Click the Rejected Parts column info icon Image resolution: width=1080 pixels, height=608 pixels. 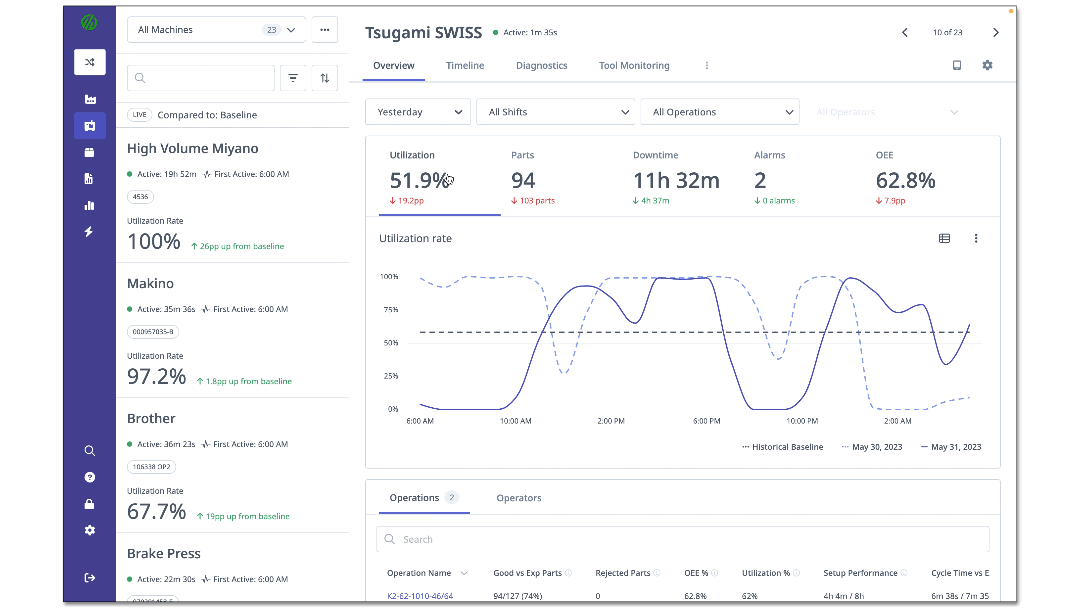(x=657, y=573)
